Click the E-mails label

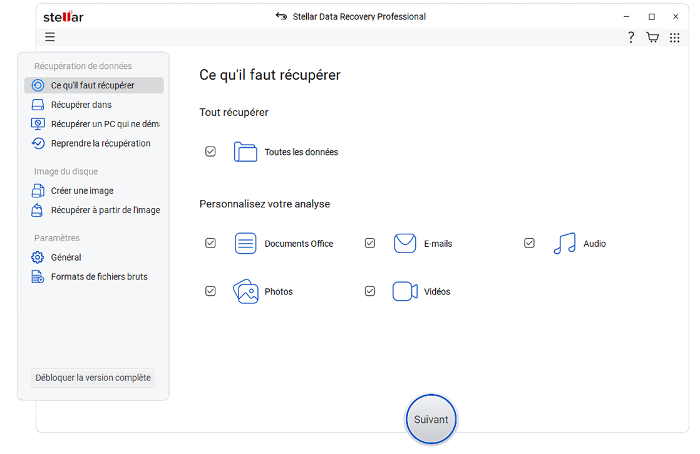pos(438,244)
